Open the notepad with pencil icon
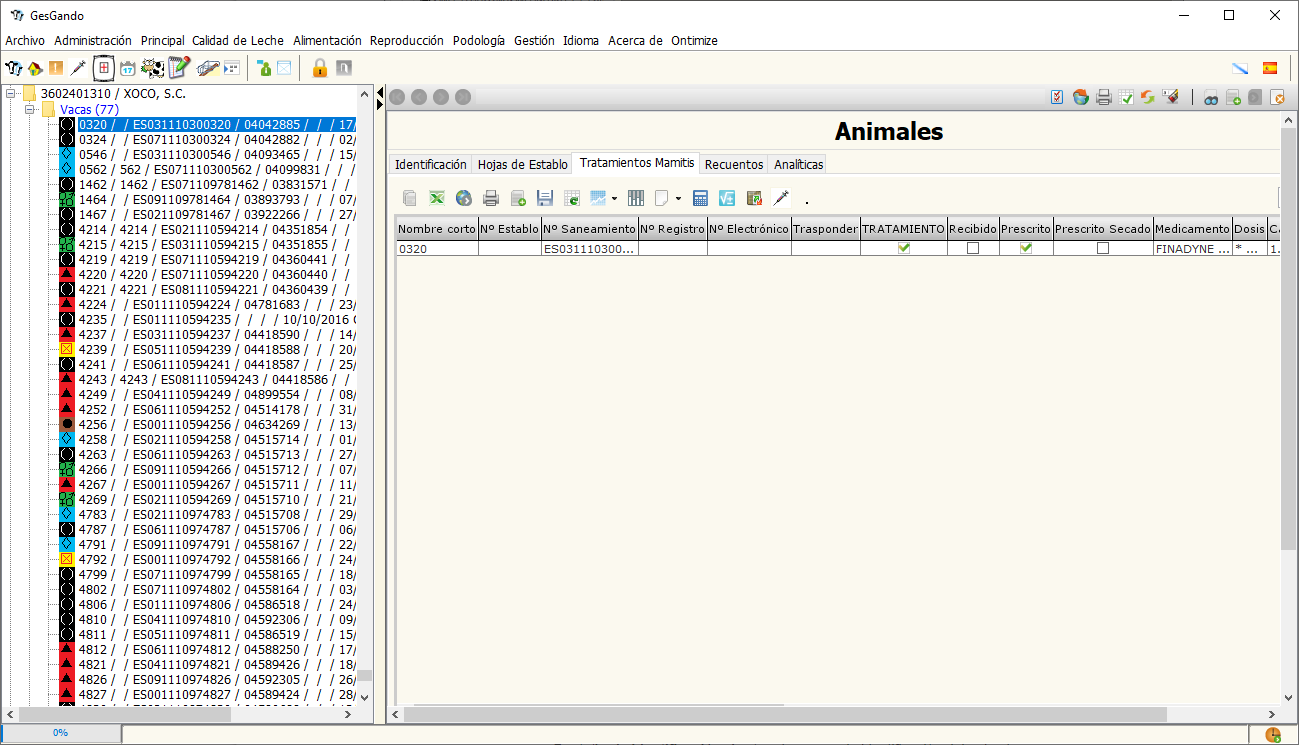The image size is (1299, 745). pyautogui.click(x=180, y=68)
